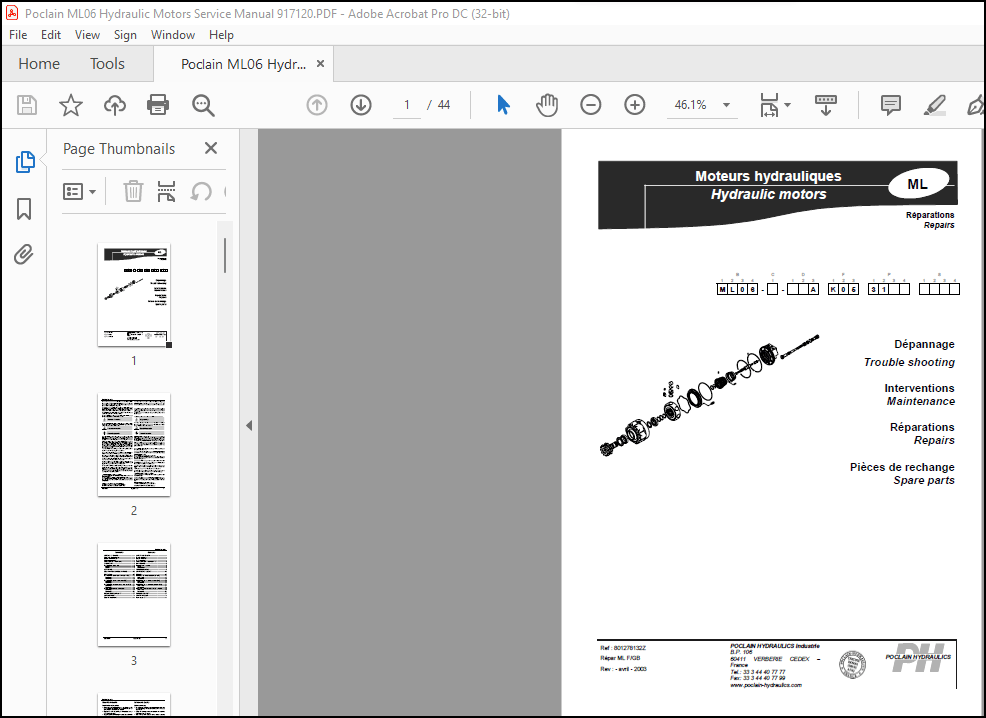
Task: Click the Search magnifier icon
Action: [x=202, y=104]
